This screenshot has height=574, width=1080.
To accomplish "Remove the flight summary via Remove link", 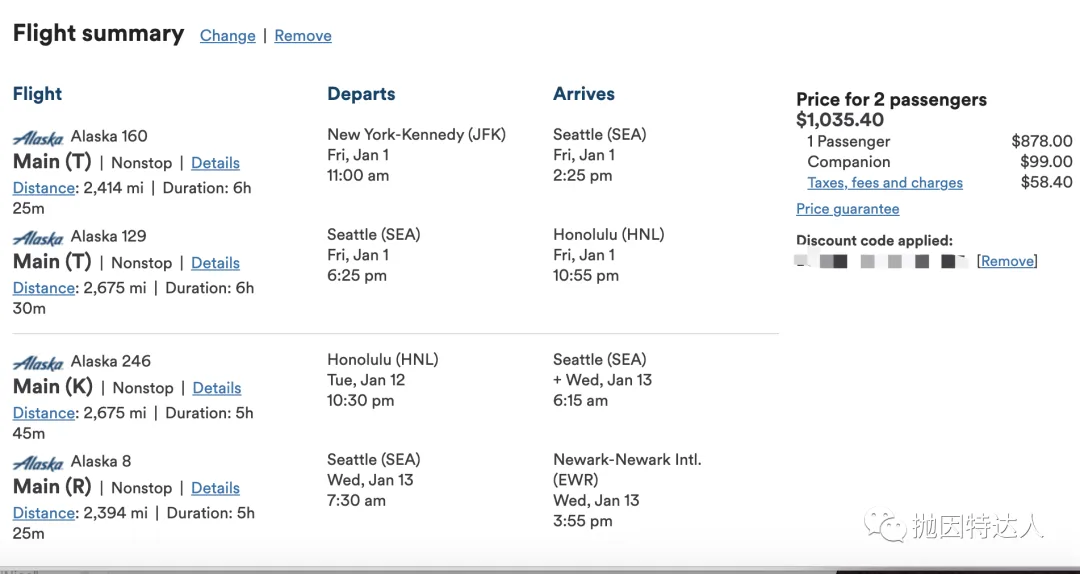I will click(303, 36).
